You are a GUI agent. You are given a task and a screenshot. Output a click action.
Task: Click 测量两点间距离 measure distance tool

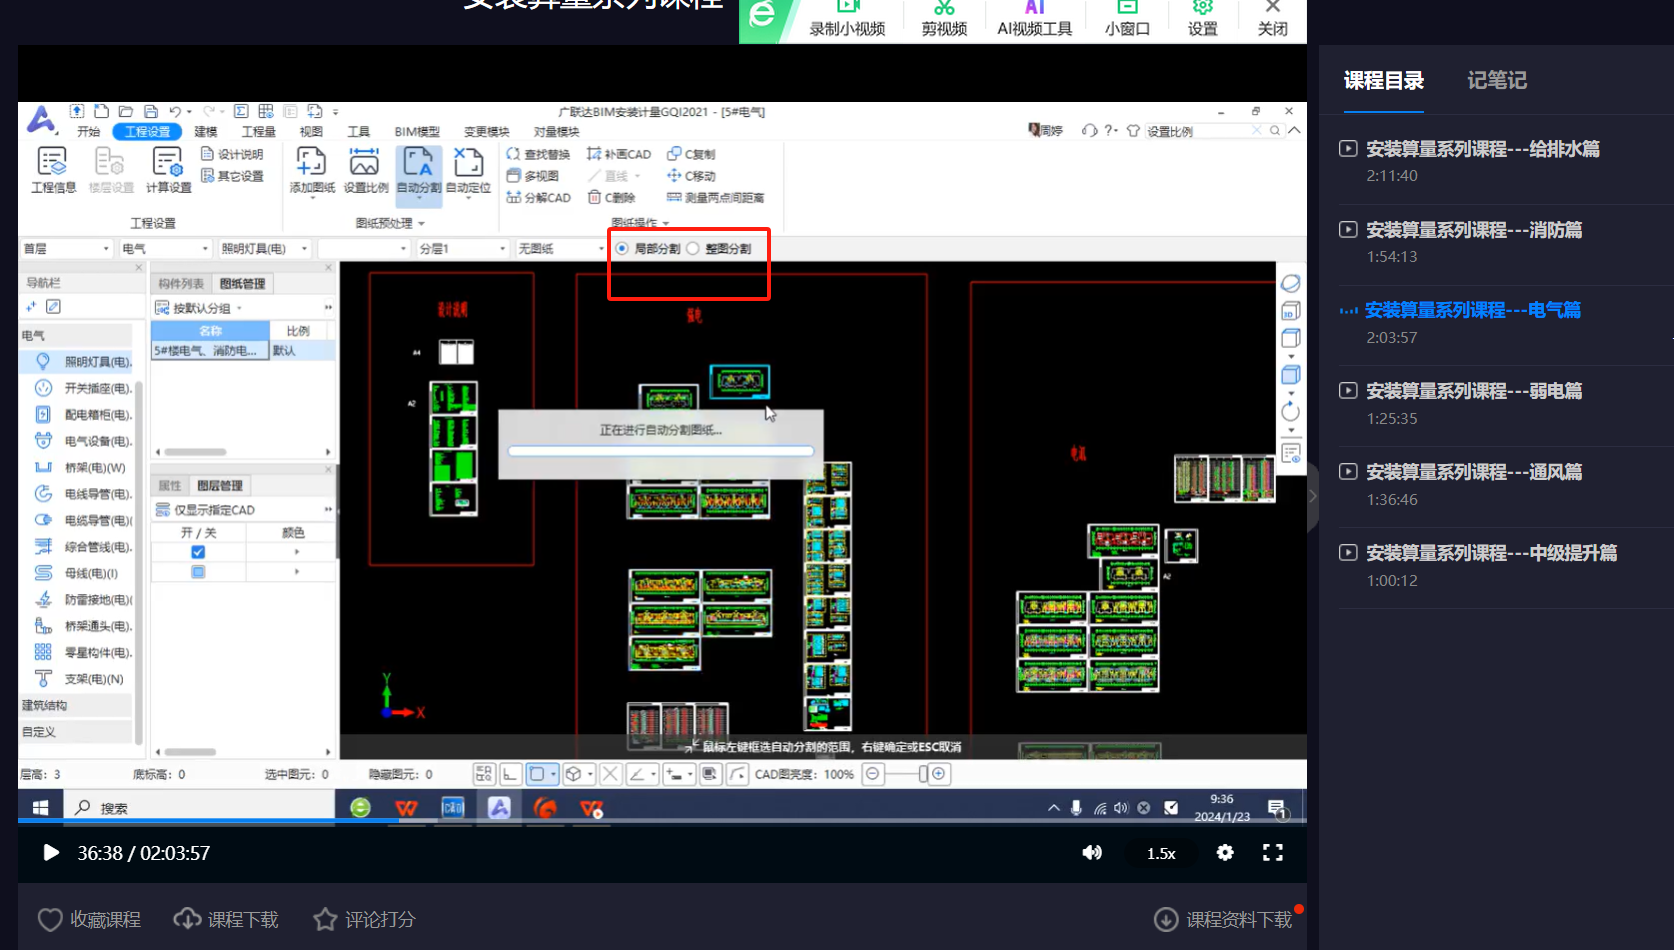click(x=716, y=198)
